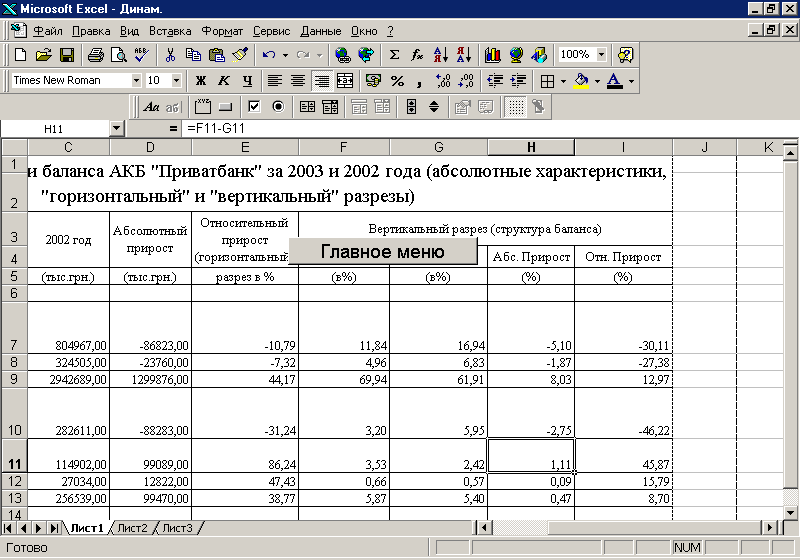Activate the Format Painter brush
Image resolution: width=800 pixels, height=560 pixels.
coord(240,55)
